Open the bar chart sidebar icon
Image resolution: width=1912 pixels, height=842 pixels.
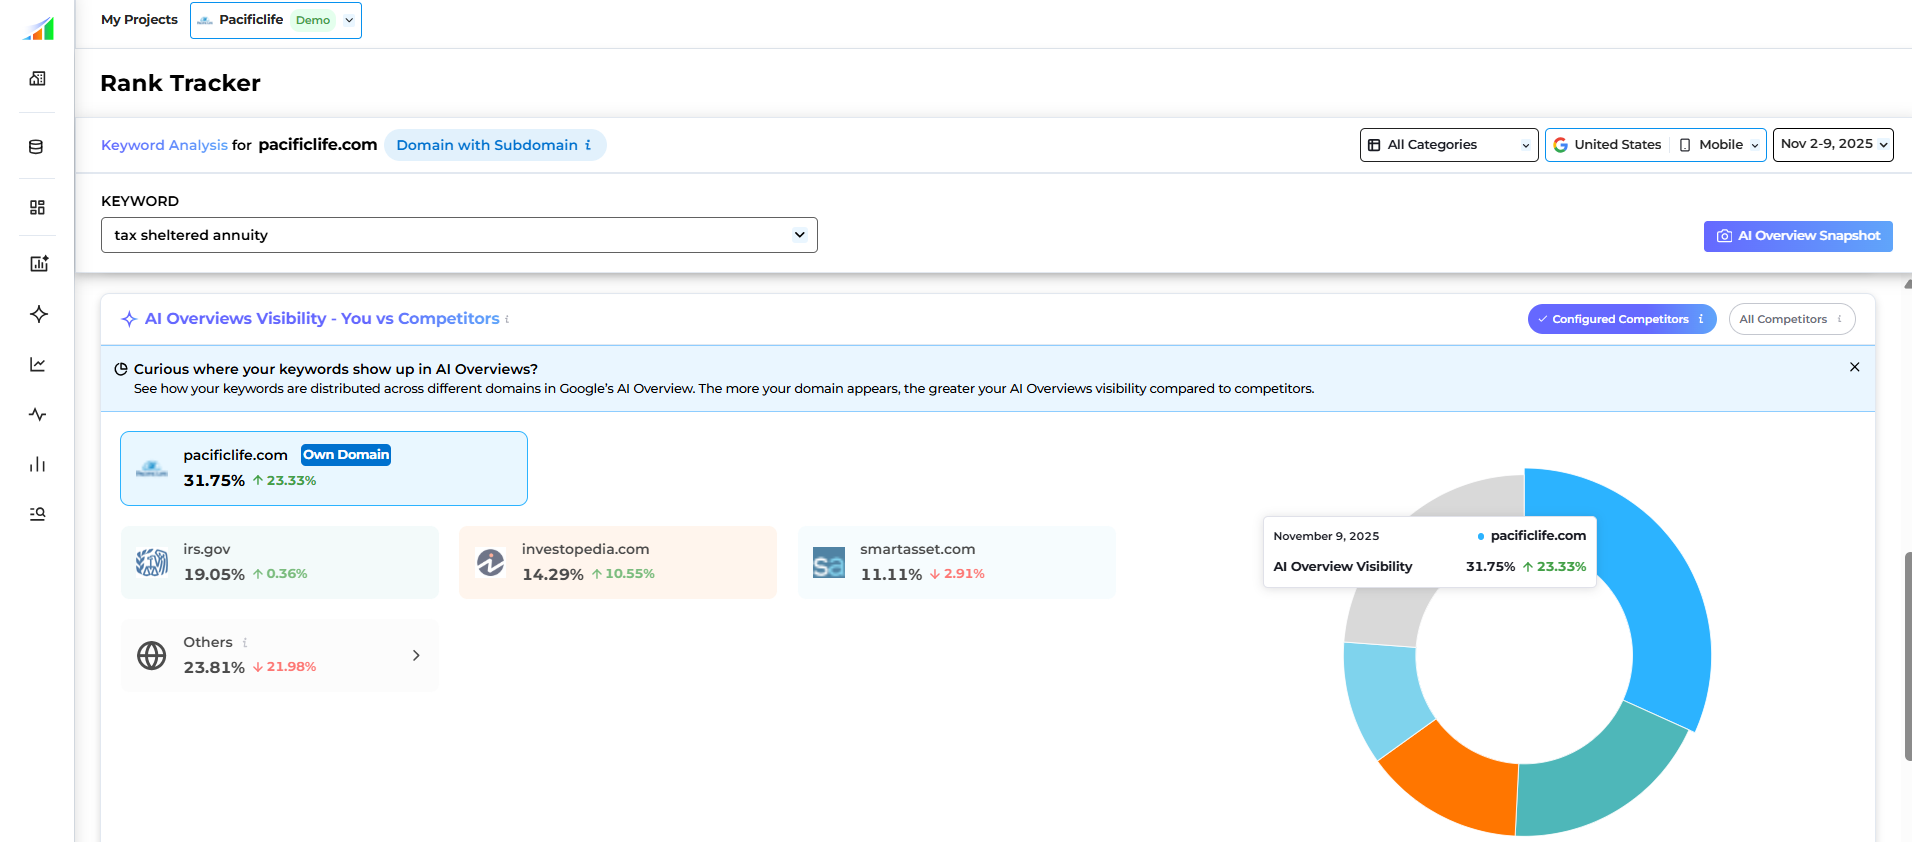click(x=38, y=464)
